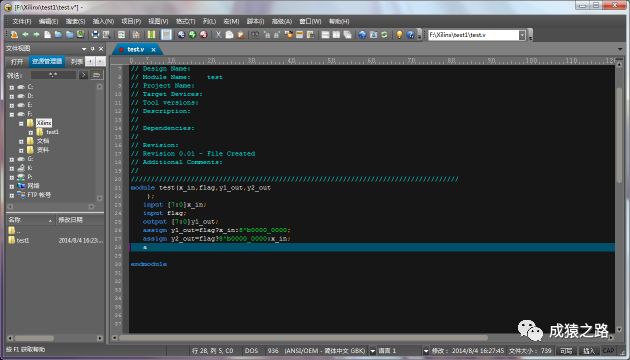Toggle the 可写 read-write status indicator
This screenshot has height=360, width=630.
point(566,351)
